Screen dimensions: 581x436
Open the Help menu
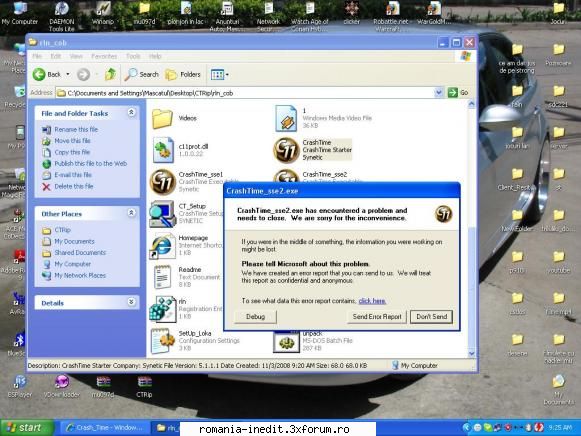click(155, 56)
